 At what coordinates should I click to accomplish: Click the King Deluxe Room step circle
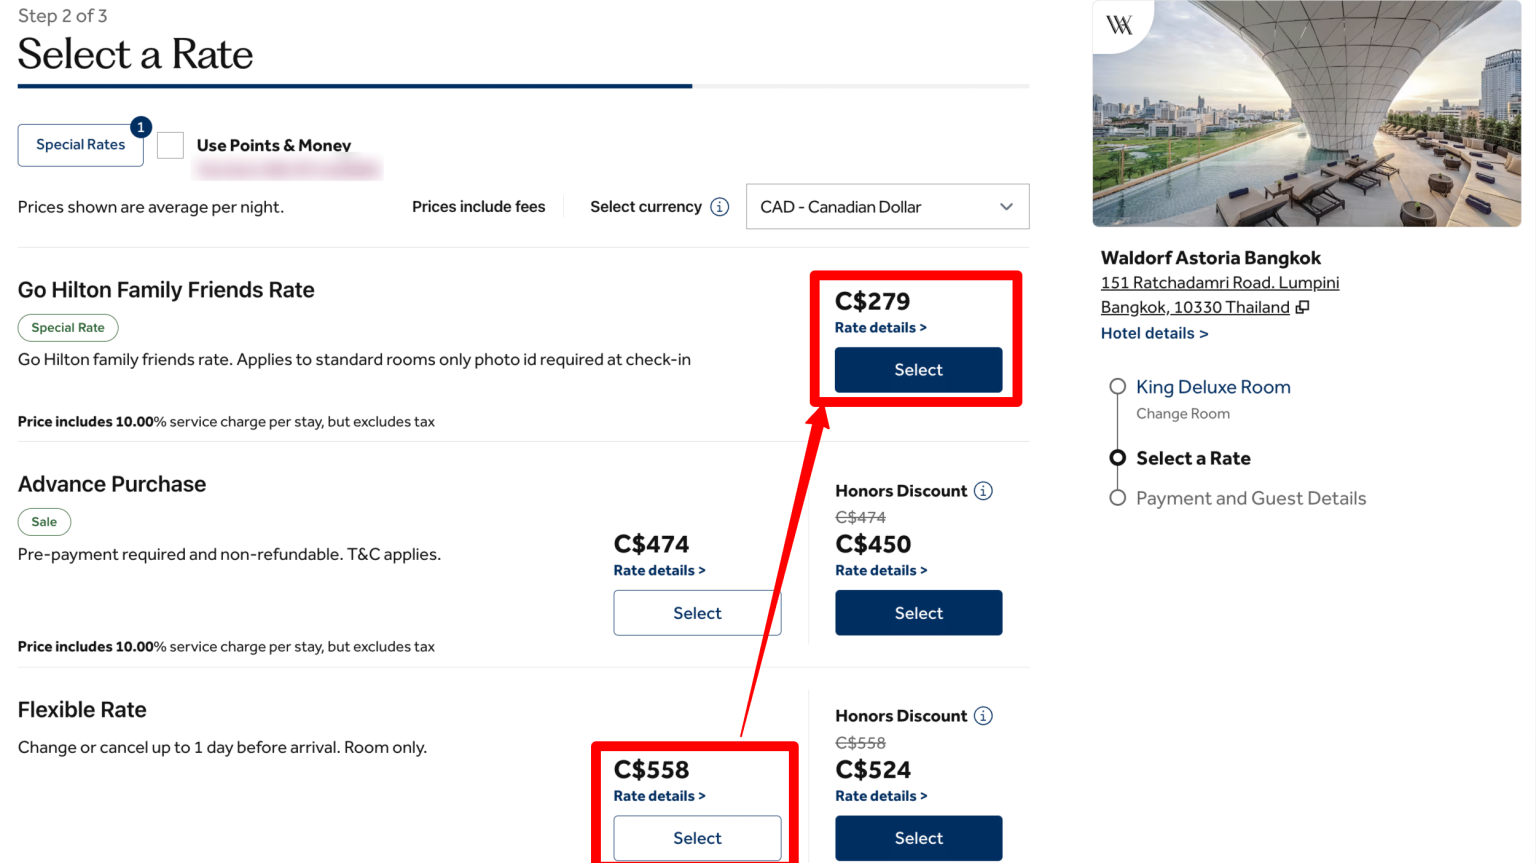click(x=1118, y=387)
